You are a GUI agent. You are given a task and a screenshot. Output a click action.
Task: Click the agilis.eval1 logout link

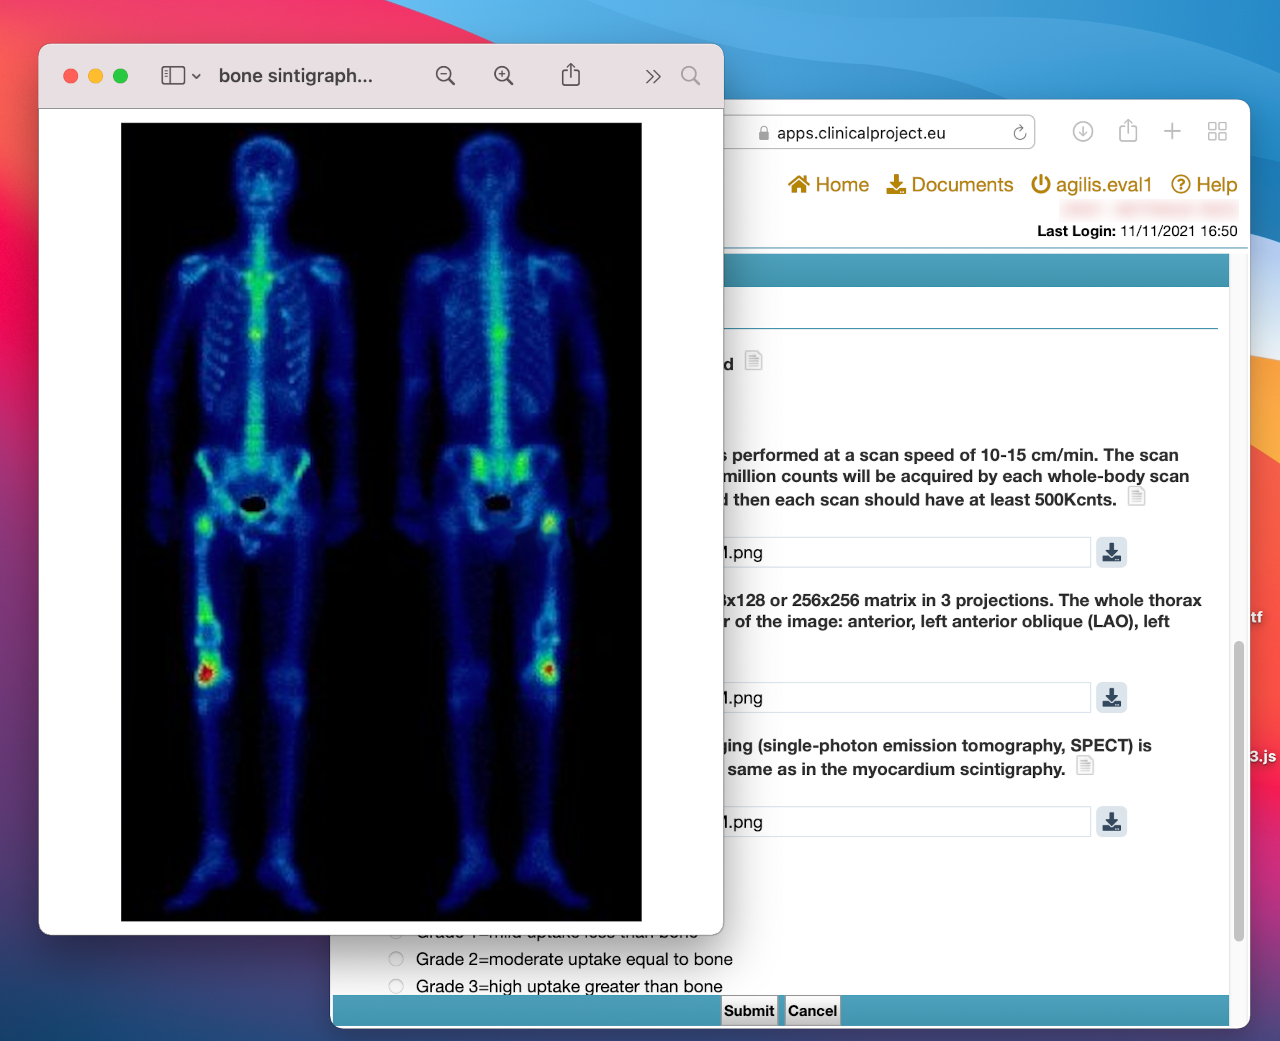pyautogui.click(x=1092, y=184)
